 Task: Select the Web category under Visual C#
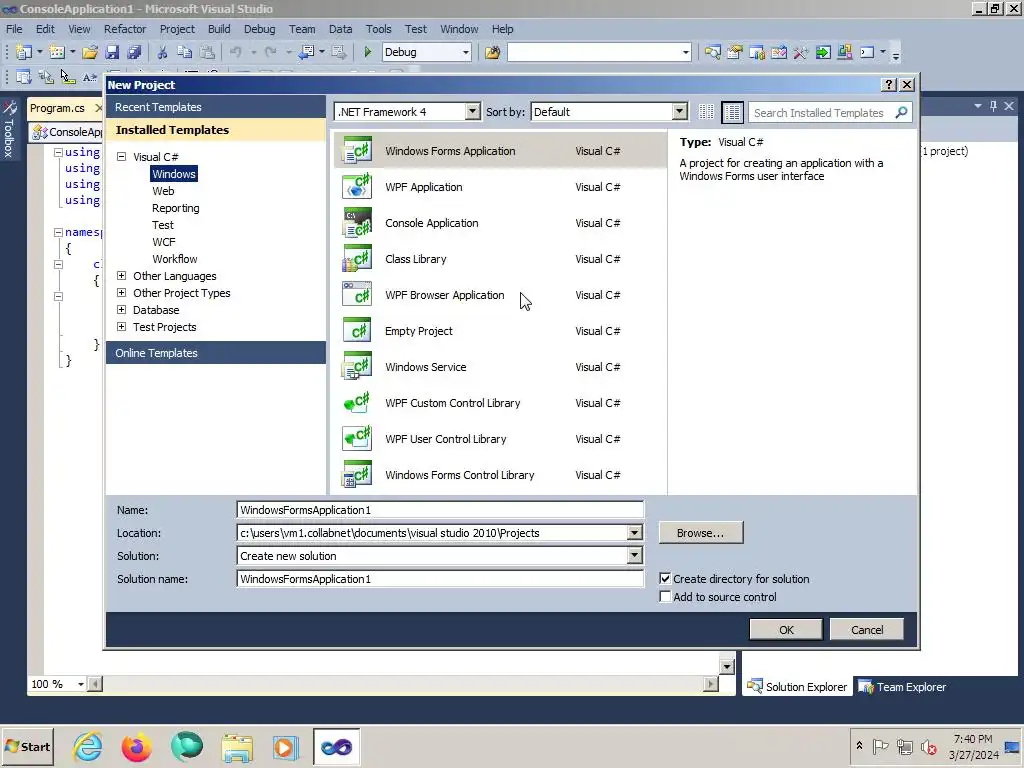coord(163,191)
